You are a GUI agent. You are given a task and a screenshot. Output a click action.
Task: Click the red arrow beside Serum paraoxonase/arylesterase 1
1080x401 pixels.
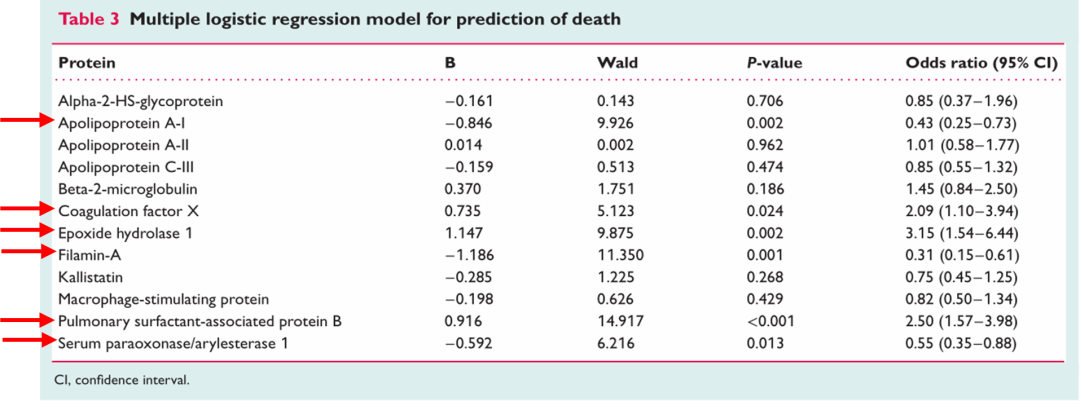point(27,341)
